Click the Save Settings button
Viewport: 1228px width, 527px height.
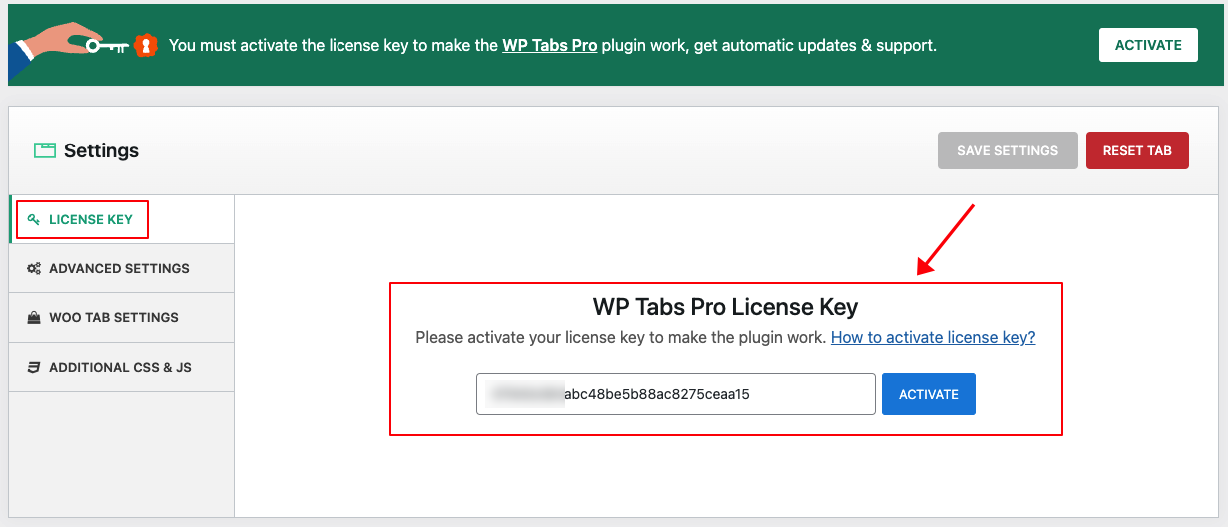pos(1007,151)
